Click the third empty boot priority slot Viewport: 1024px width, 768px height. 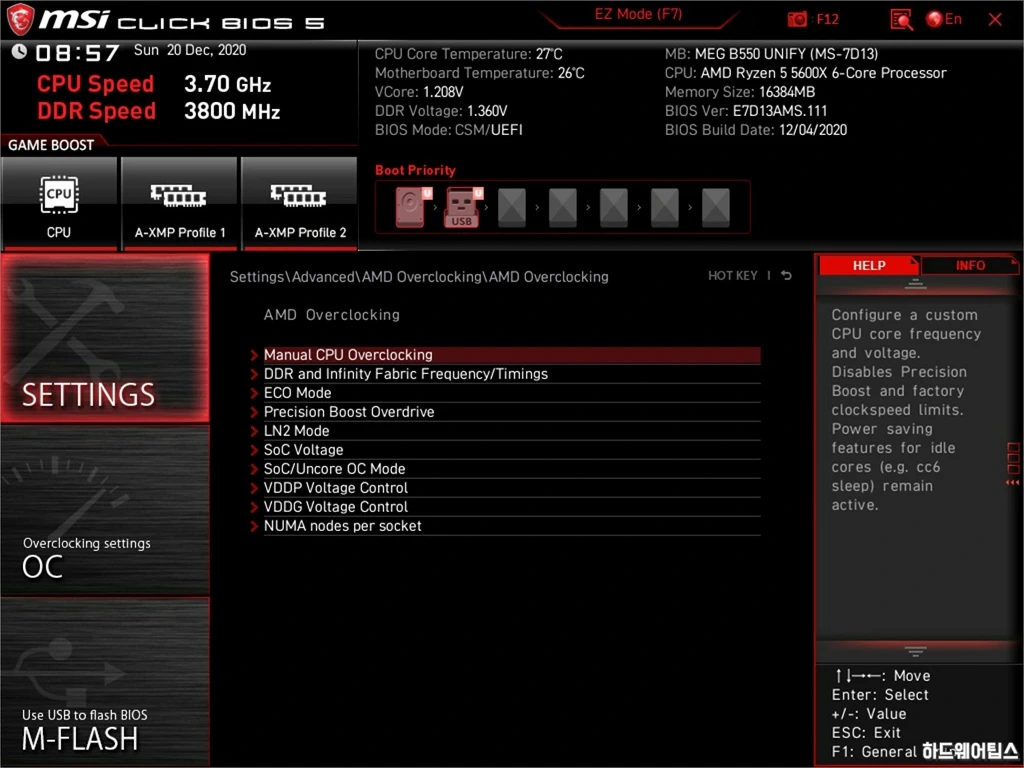tap(613, 207)
